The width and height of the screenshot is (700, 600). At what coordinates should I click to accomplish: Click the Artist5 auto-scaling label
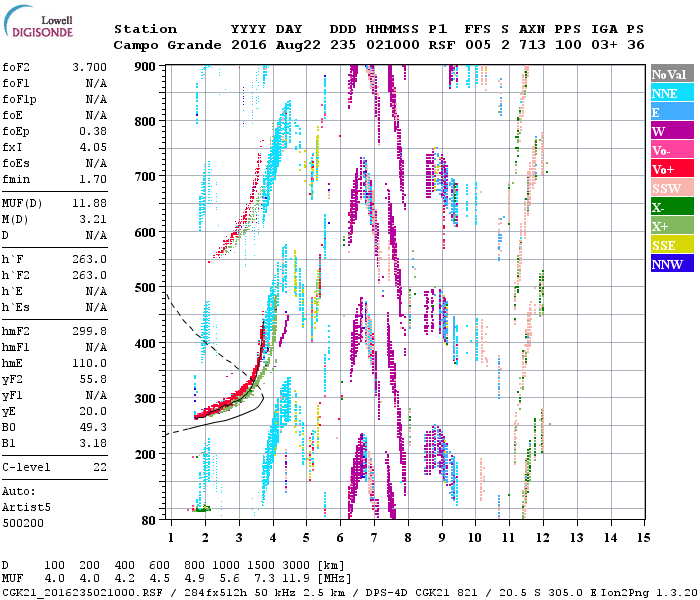click(x=26, y=508)
